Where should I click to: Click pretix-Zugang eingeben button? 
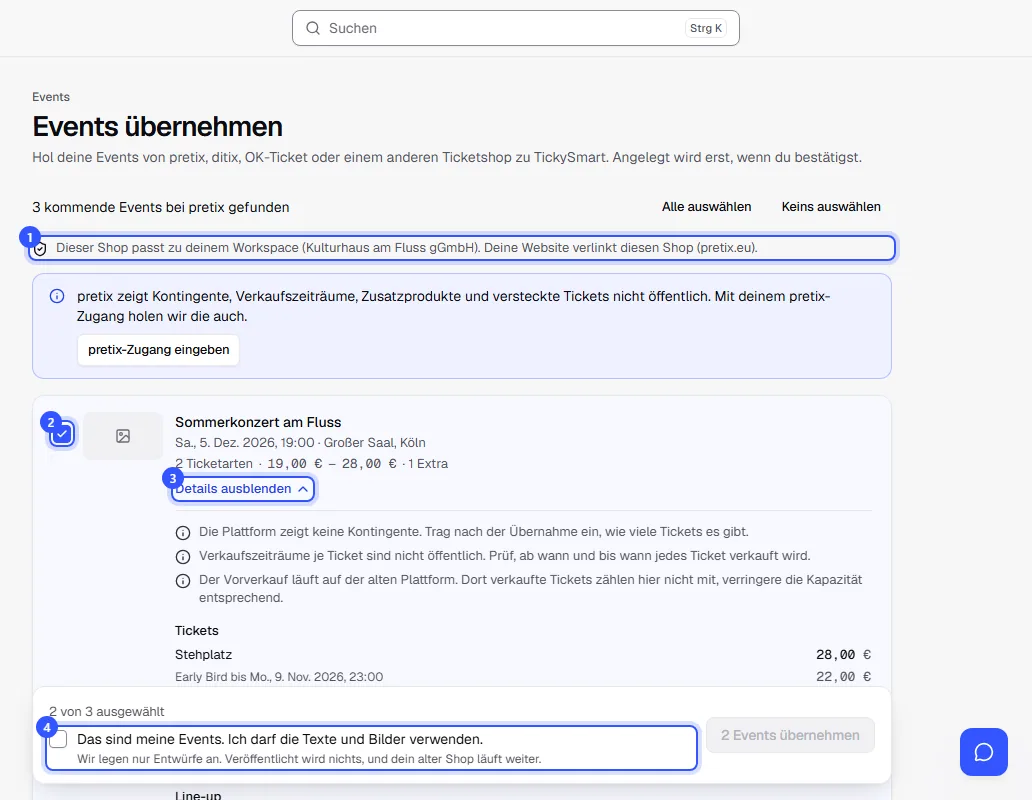(x=159, y=349)
